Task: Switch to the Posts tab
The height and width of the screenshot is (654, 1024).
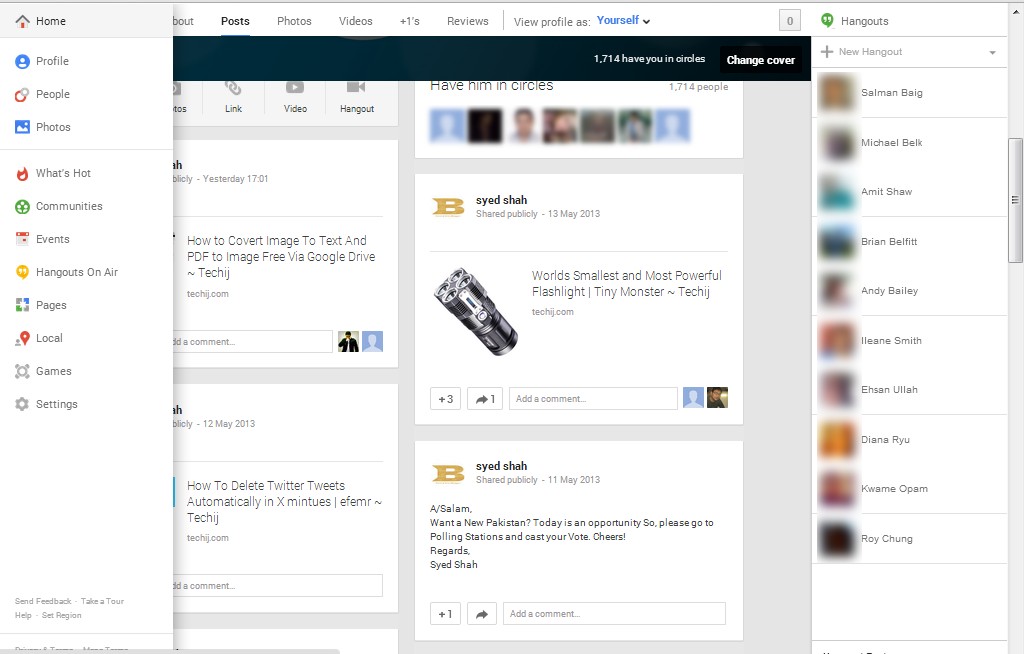Action: 235,21
